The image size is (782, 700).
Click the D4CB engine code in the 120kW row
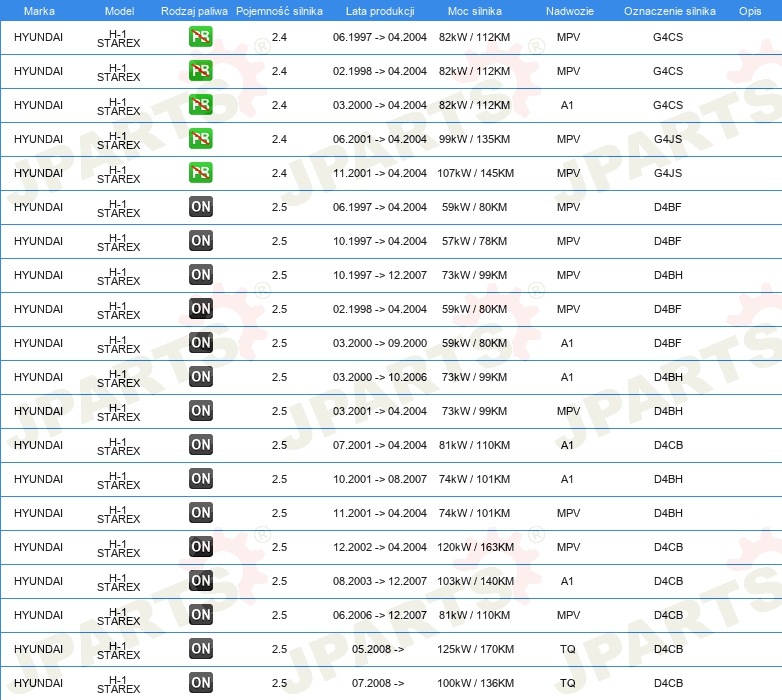point(668,547)
